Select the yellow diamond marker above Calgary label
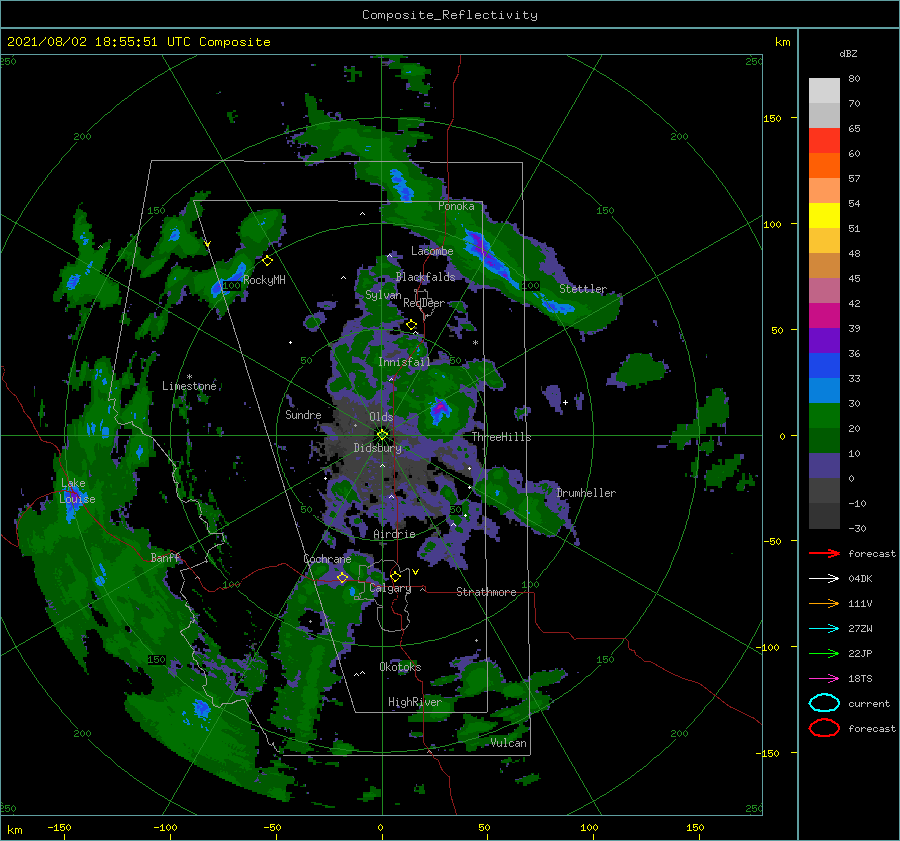 tap(395, 576)
